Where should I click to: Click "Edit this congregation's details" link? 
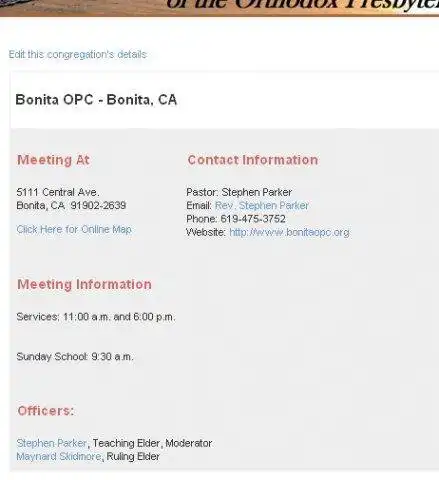tap(77, 54)
